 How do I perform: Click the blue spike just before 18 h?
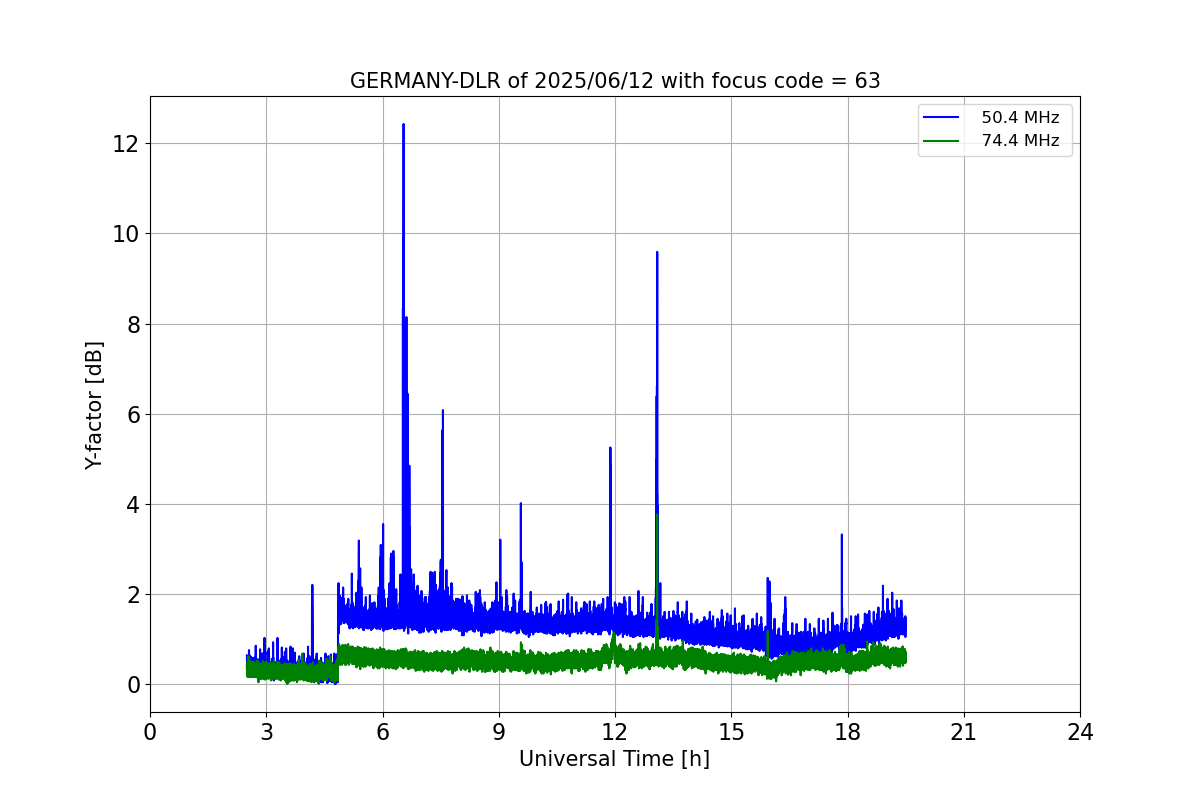click(842, 536)
